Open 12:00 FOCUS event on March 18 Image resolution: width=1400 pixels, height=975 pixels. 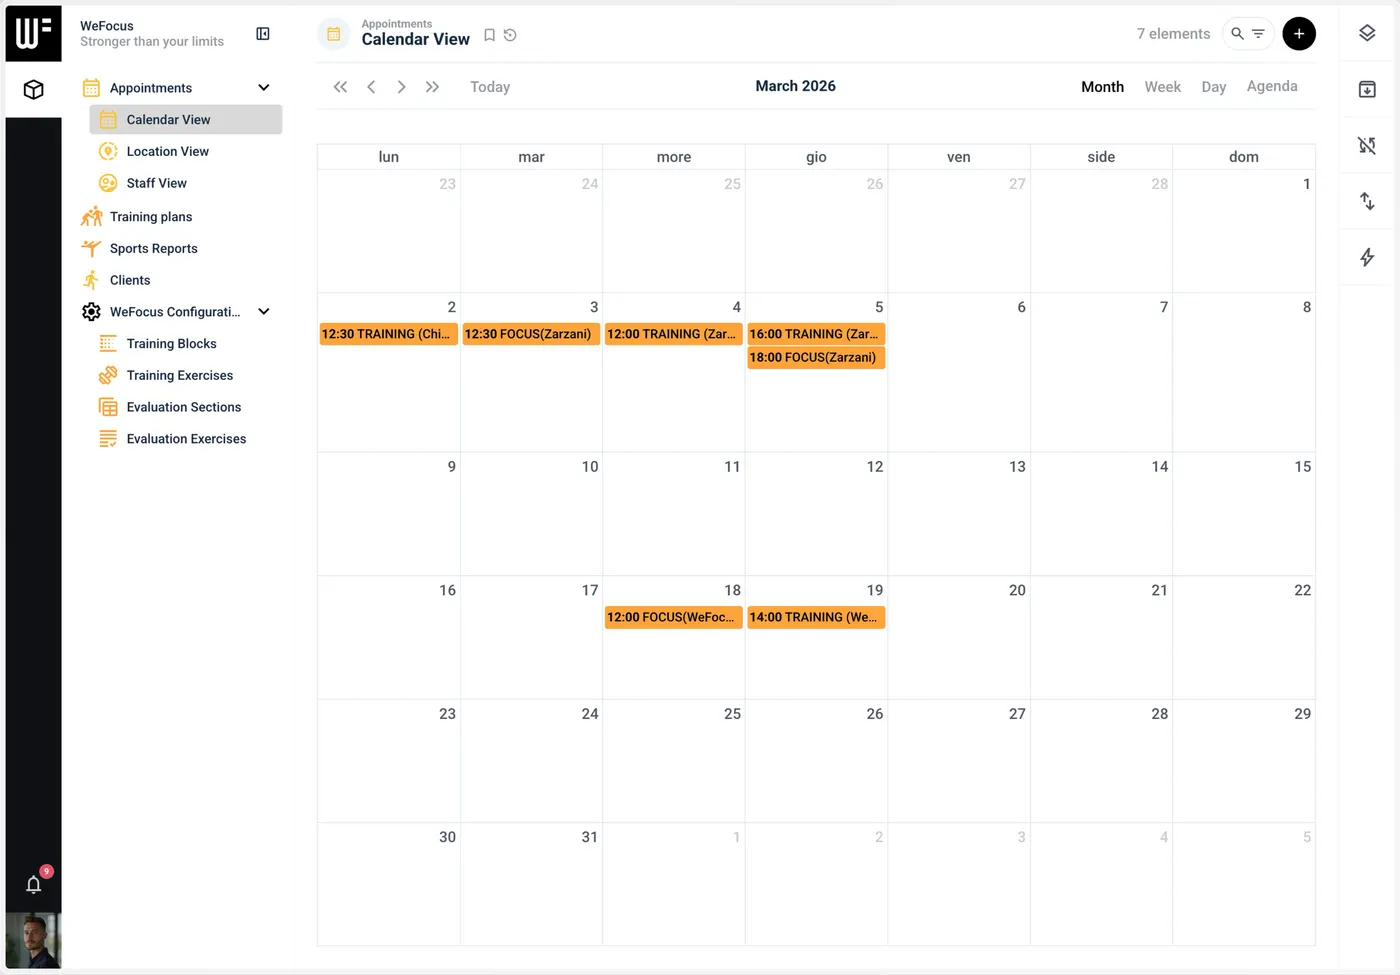674,617
